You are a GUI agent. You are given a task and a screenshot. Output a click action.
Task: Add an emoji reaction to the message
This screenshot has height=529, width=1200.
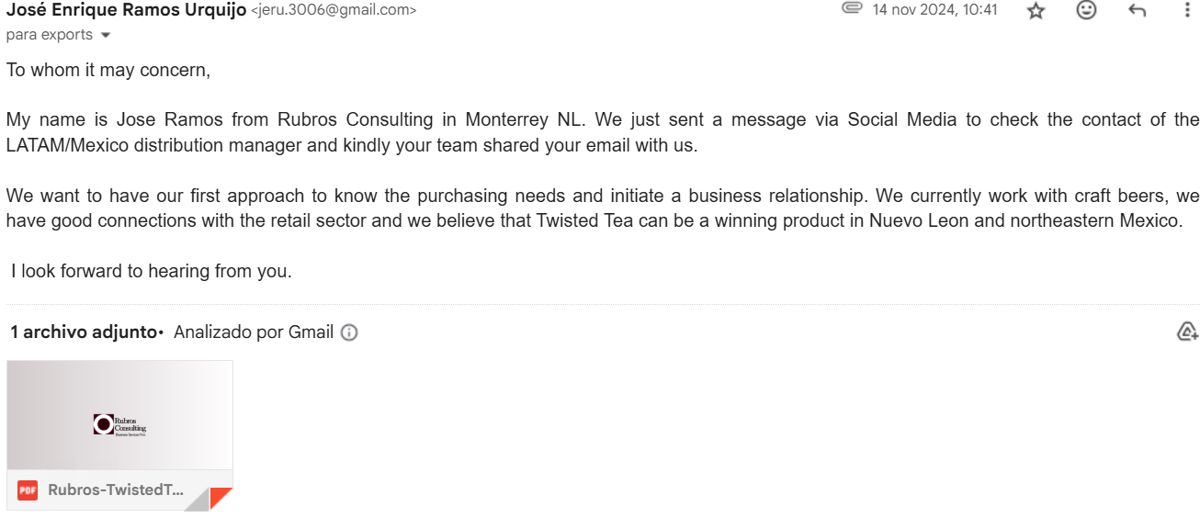1086,10
